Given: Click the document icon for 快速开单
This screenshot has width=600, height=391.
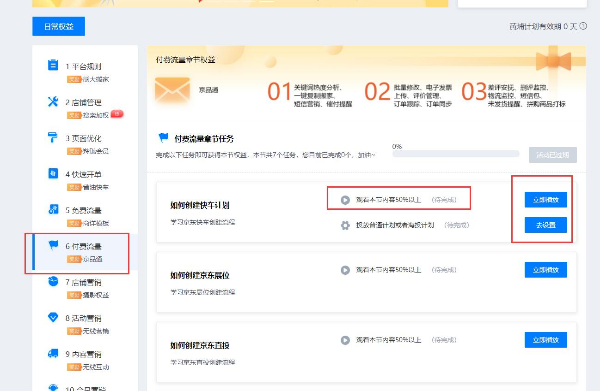Looking at the screenshot, I should tap(53, 173).
